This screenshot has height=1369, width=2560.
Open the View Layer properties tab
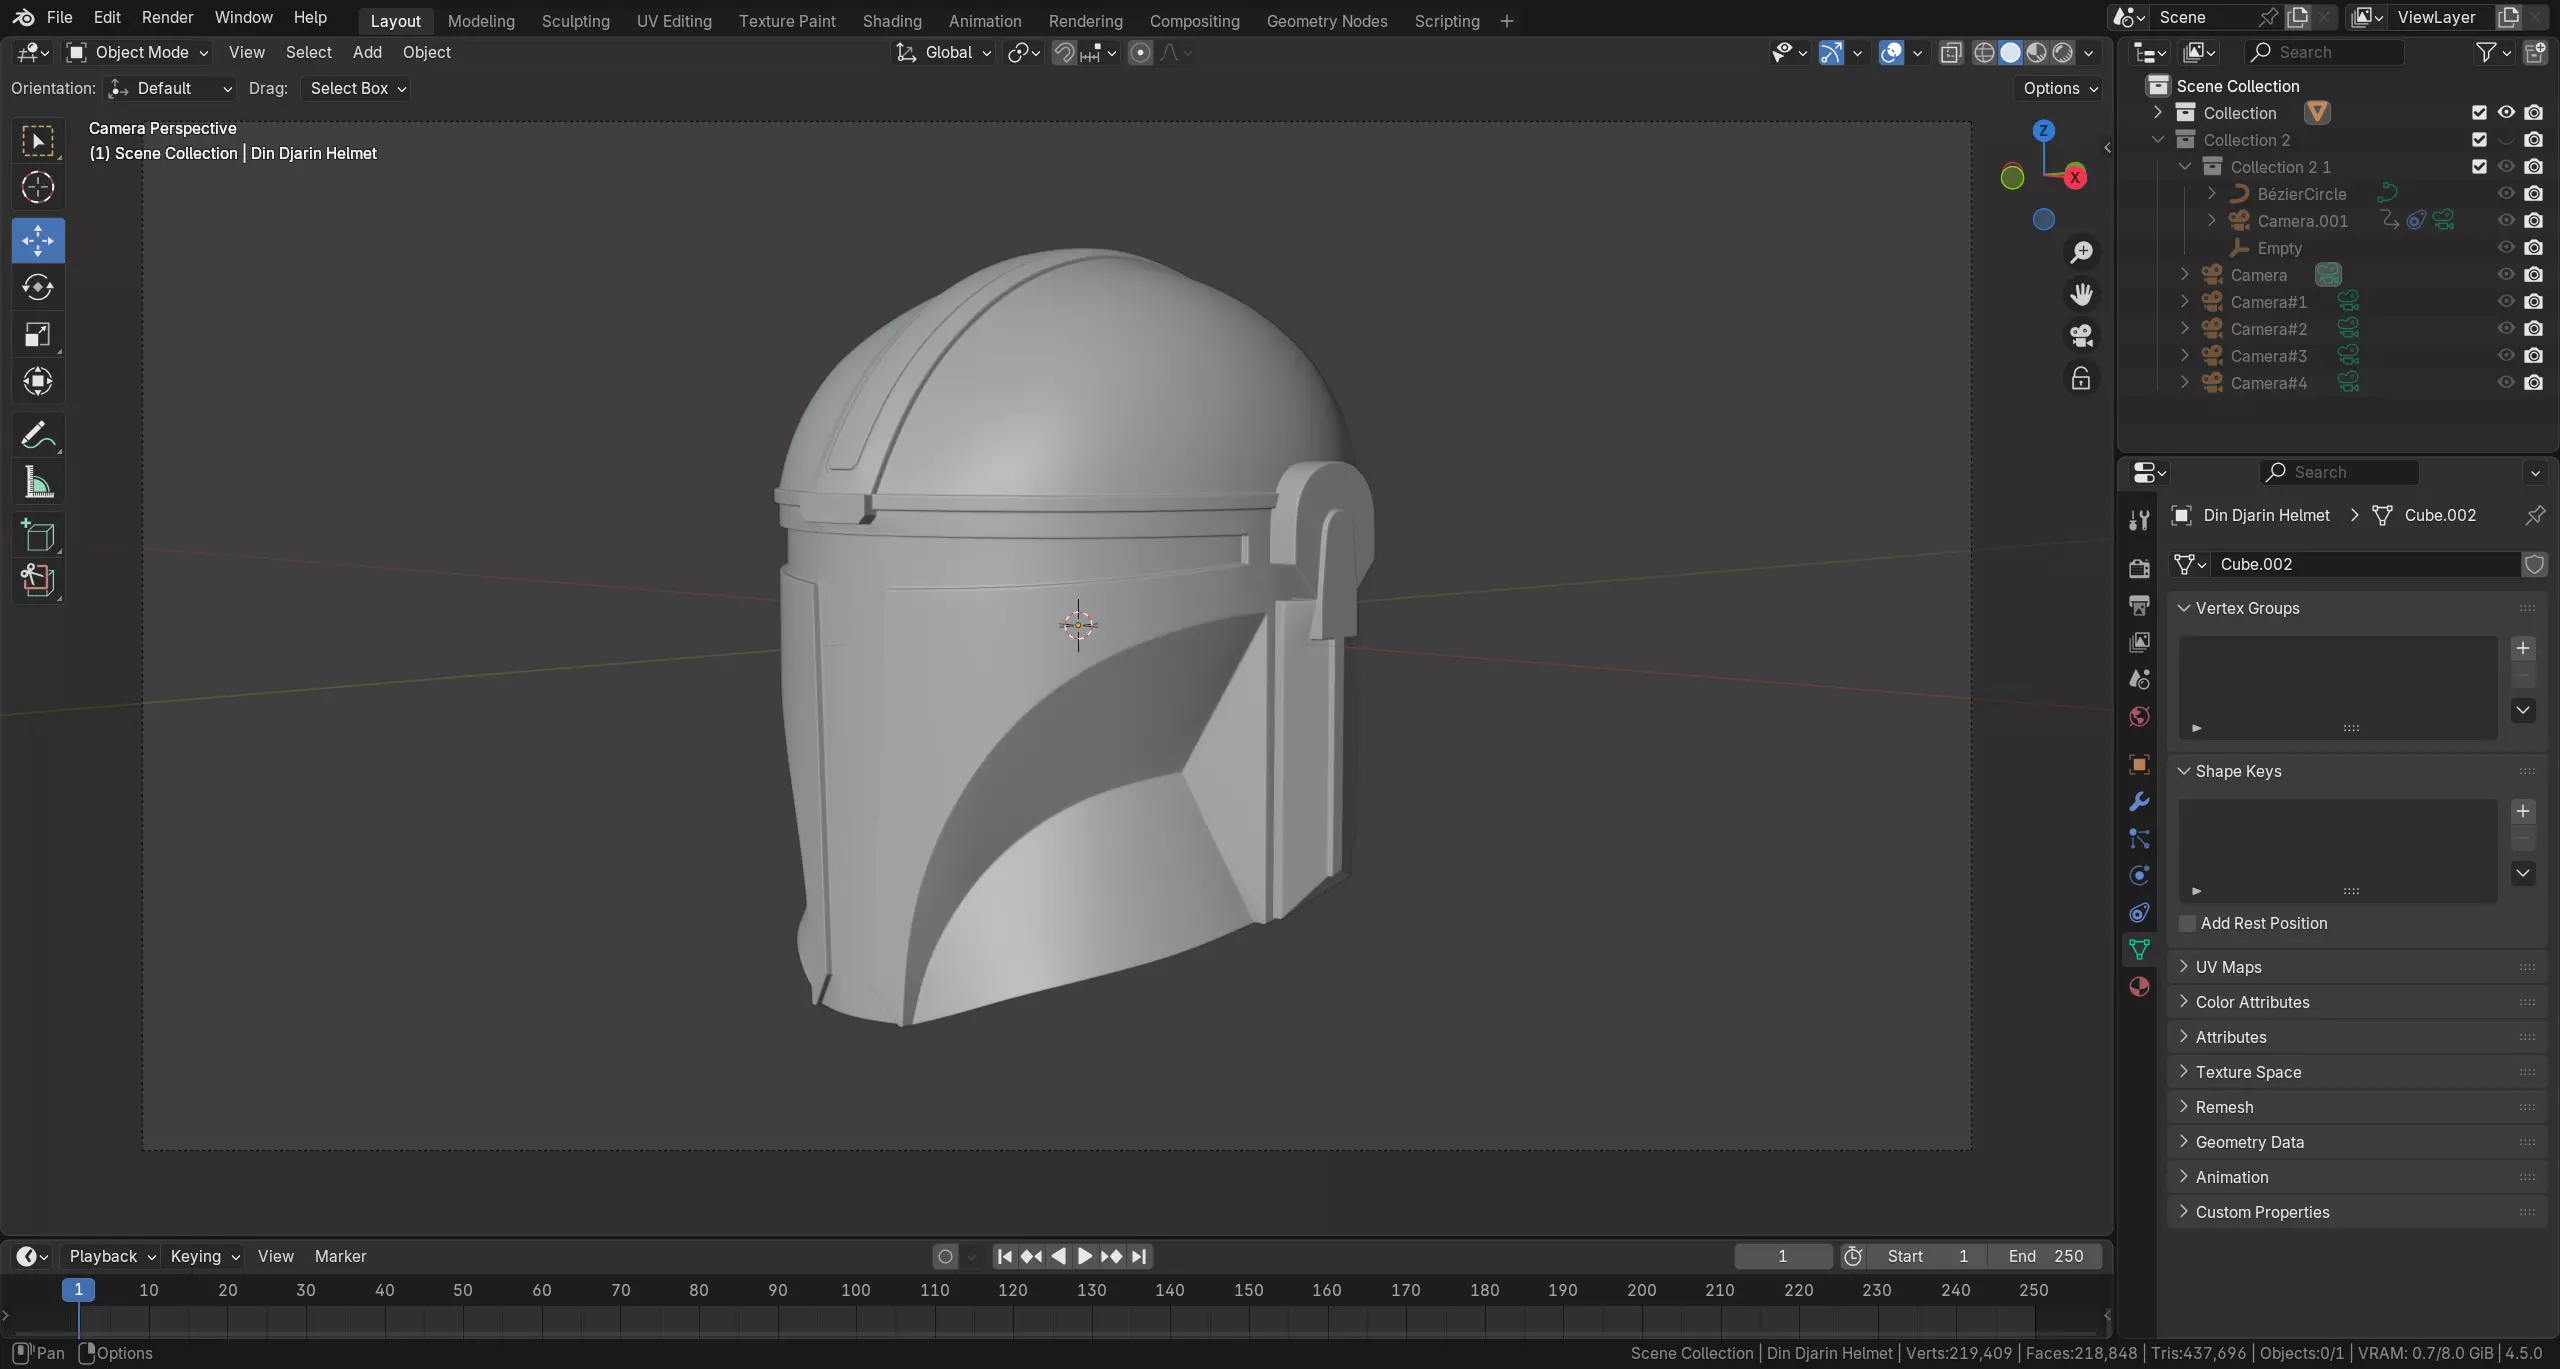pyautogui.click(x=2139, y=642)
